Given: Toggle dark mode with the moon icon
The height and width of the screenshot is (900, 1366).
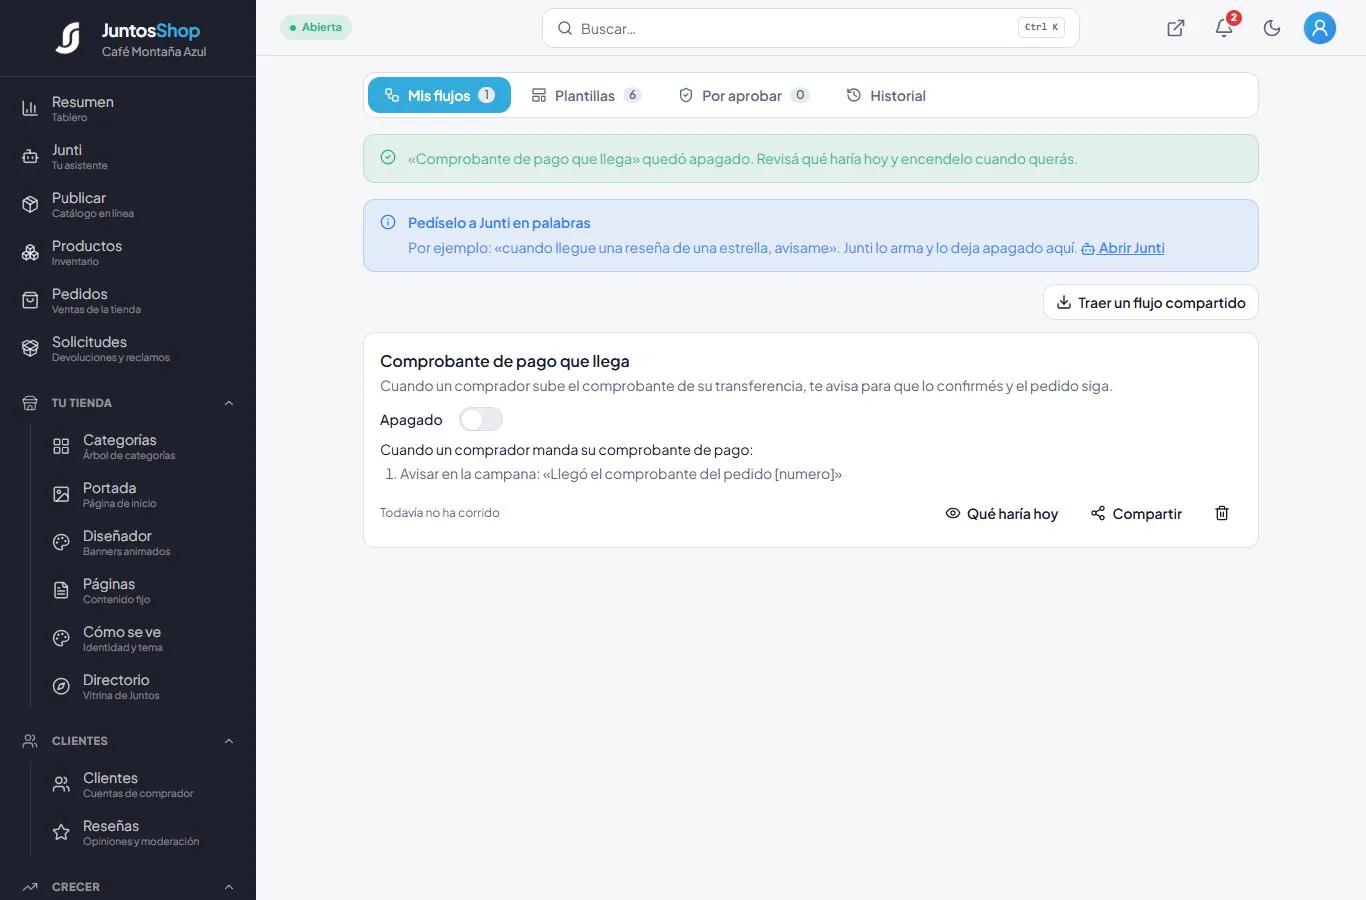Looking at the screenshot, I should pyautogui.click(x=1272, y=28).
